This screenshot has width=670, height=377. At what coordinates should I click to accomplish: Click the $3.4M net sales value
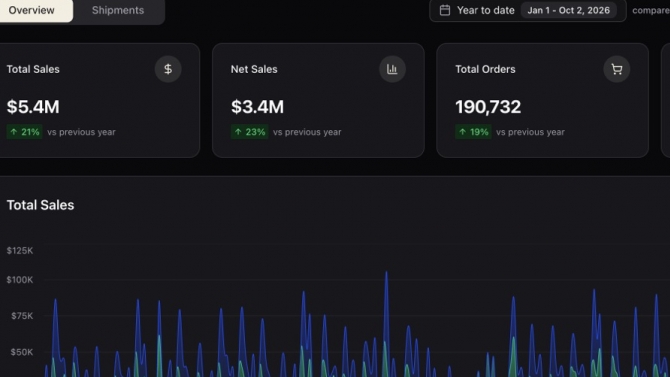[x=257, y=107]
